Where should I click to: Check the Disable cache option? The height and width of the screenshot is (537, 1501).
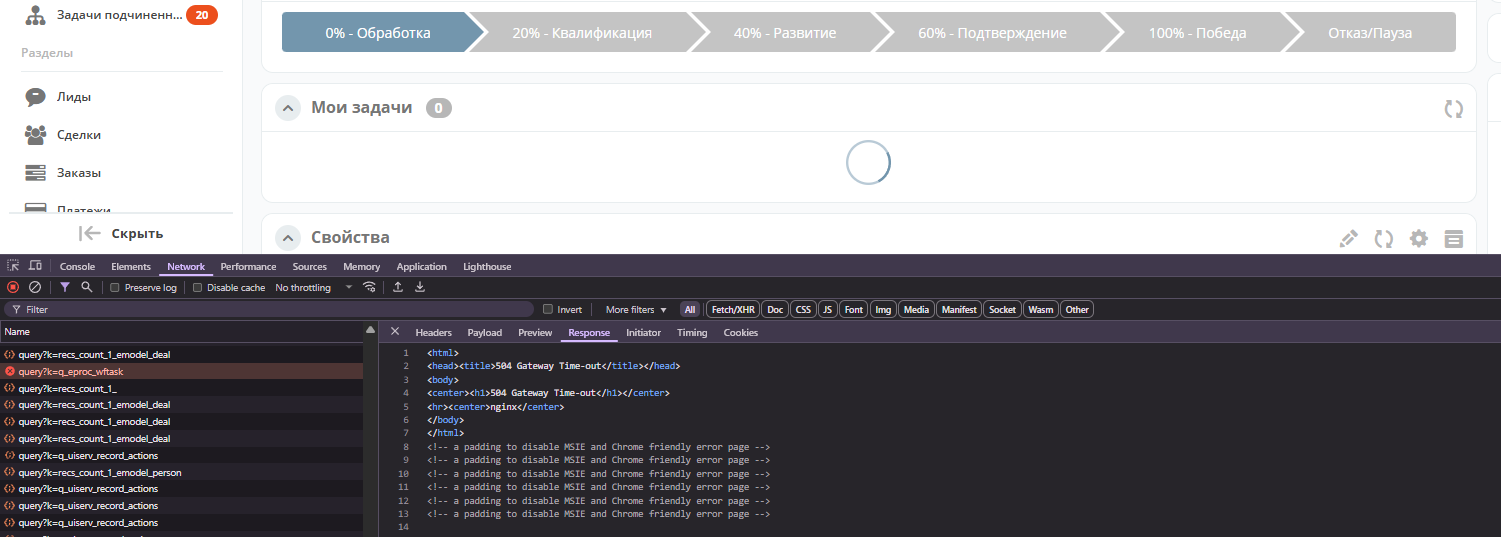(198, 288)
